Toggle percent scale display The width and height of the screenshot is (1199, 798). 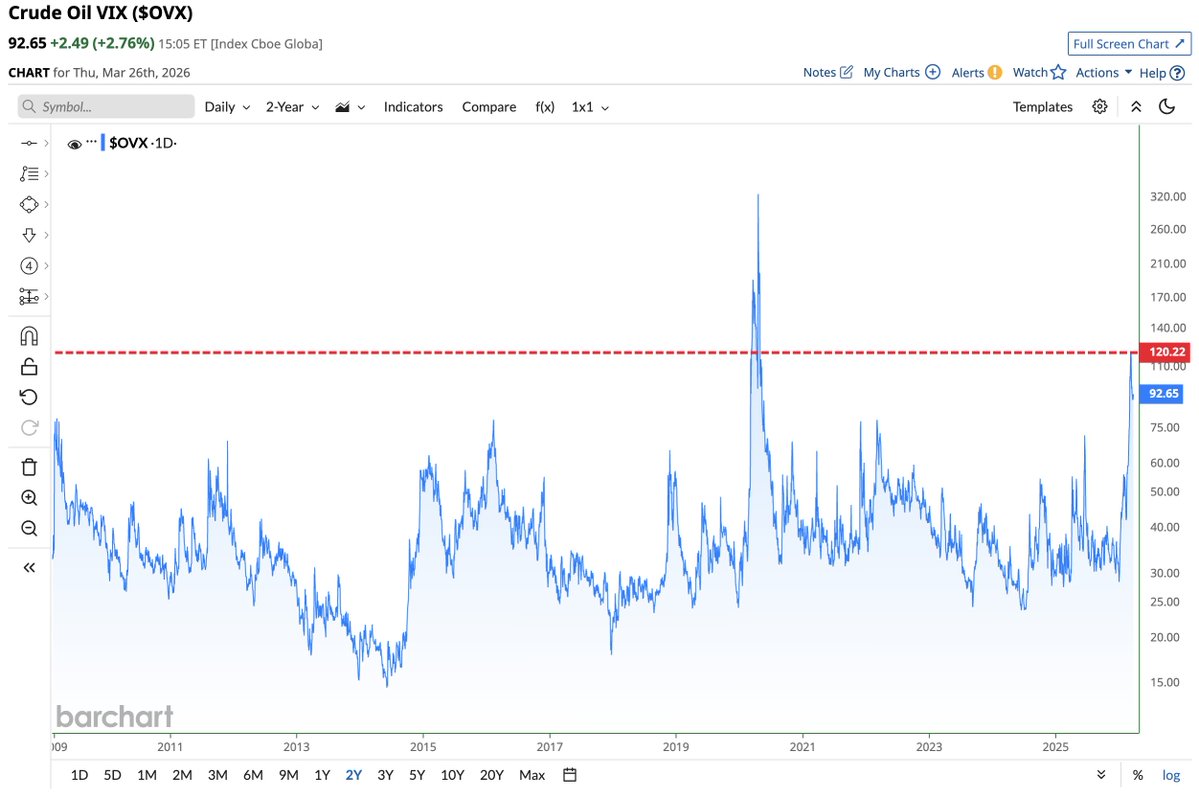coord(1136,775)
